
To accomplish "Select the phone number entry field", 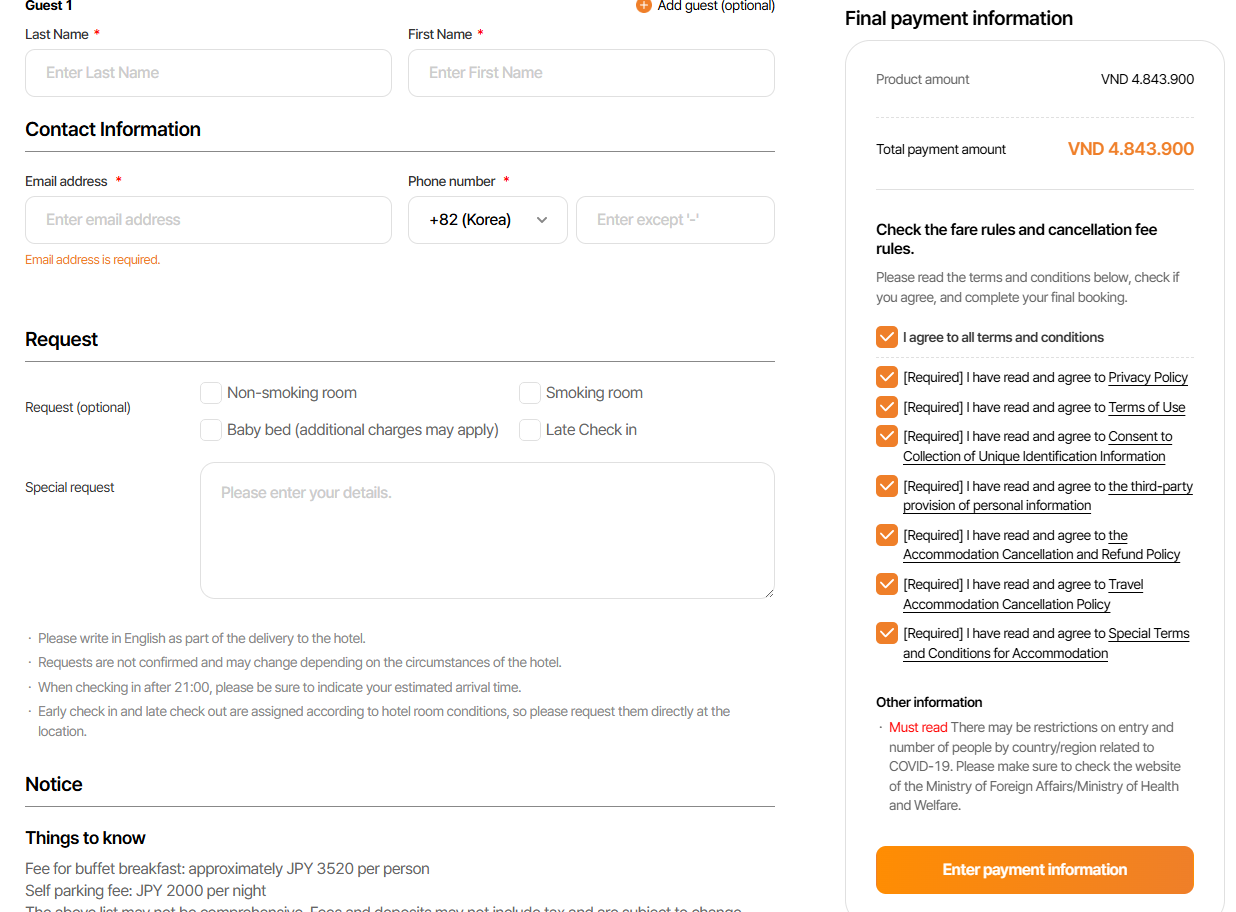I will 675,220.
